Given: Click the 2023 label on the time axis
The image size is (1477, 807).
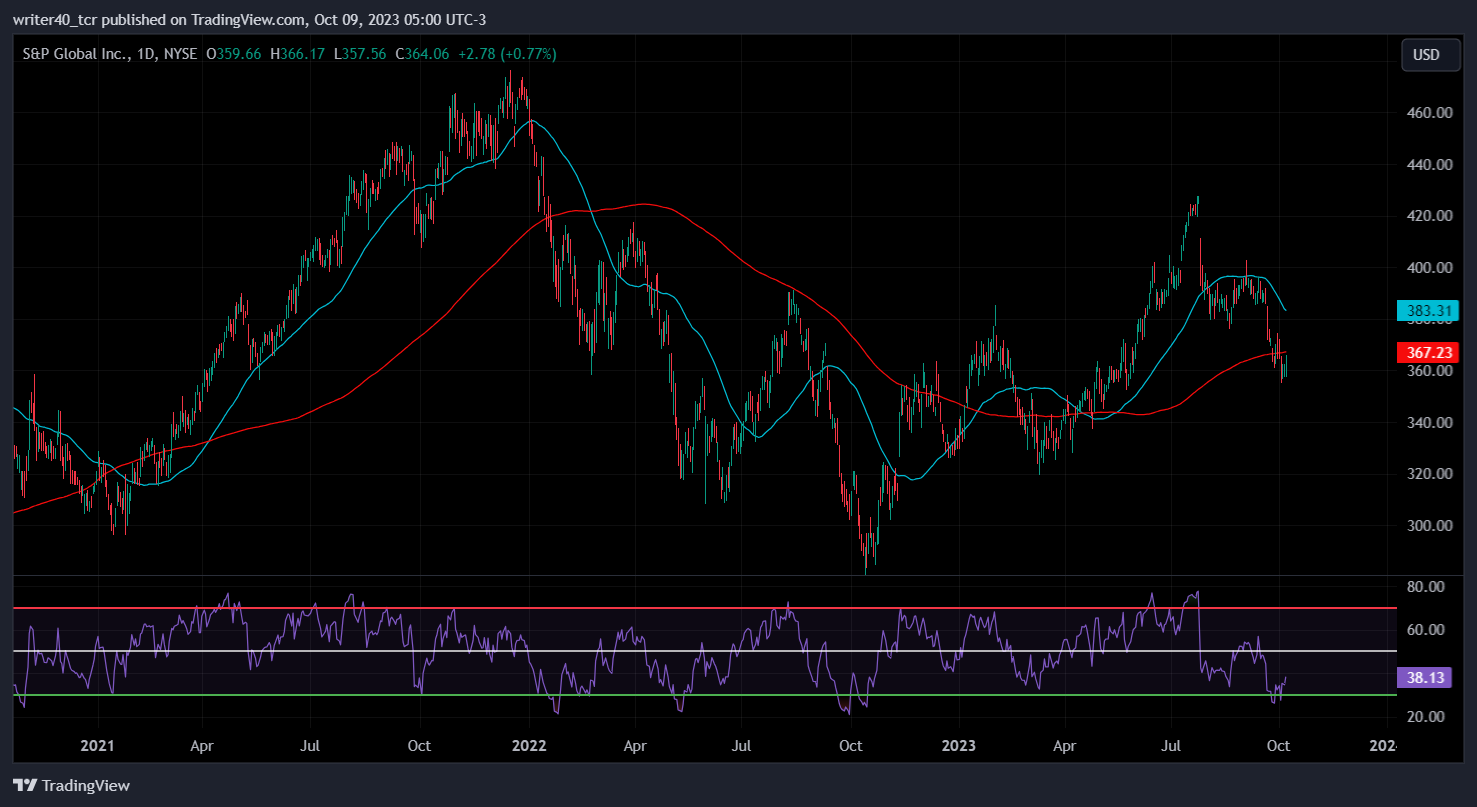Looking at the screenshot, I should click(x=959, y=746).
